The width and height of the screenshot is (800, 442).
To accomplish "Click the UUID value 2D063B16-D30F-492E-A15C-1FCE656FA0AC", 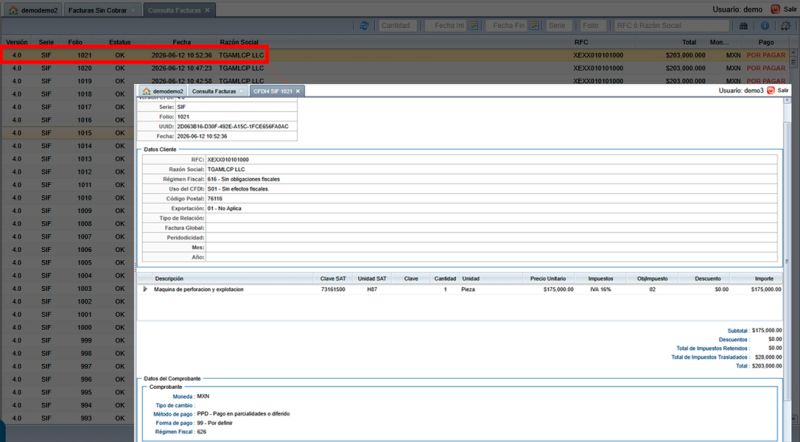I will [233, 127].
